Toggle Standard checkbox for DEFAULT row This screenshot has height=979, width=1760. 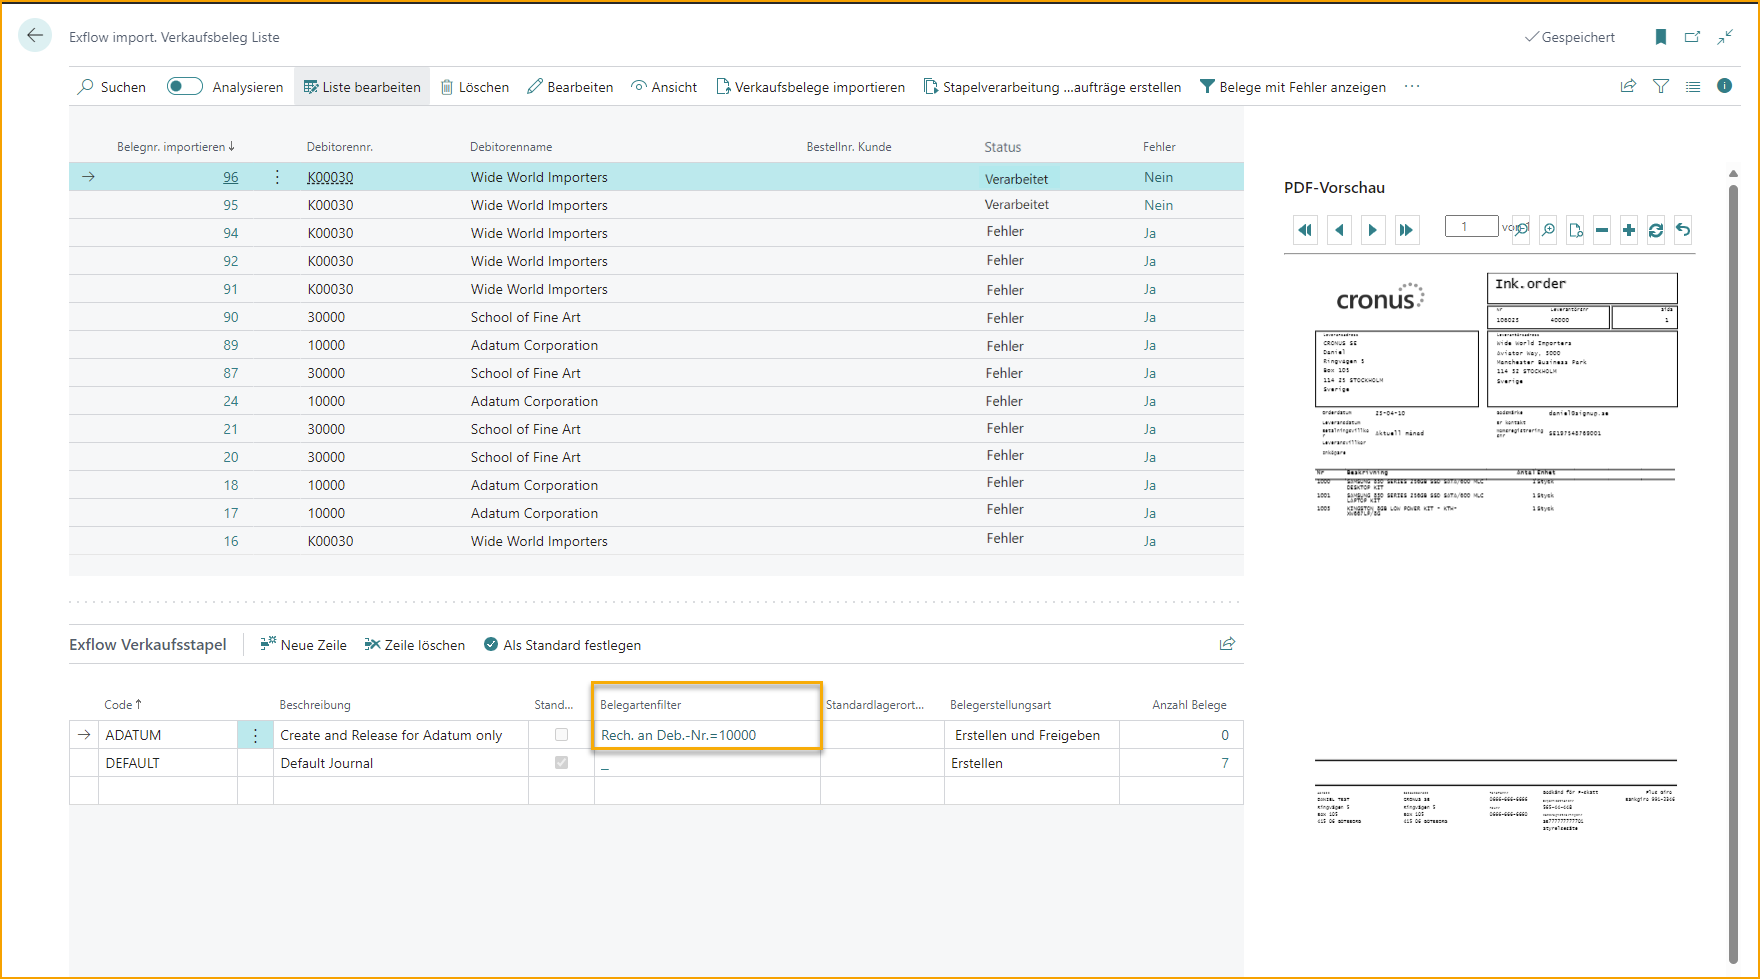click(x=561, y=763)
